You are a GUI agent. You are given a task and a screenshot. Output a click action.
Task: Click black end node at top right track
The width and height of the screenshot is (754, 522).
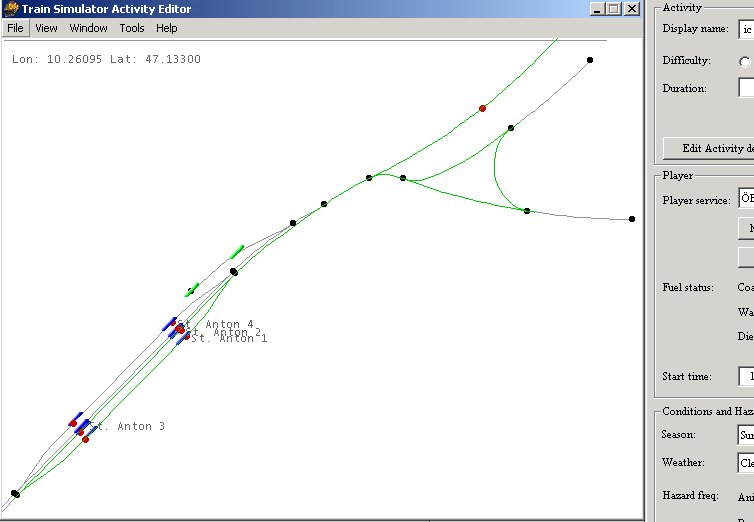(590, 60)
